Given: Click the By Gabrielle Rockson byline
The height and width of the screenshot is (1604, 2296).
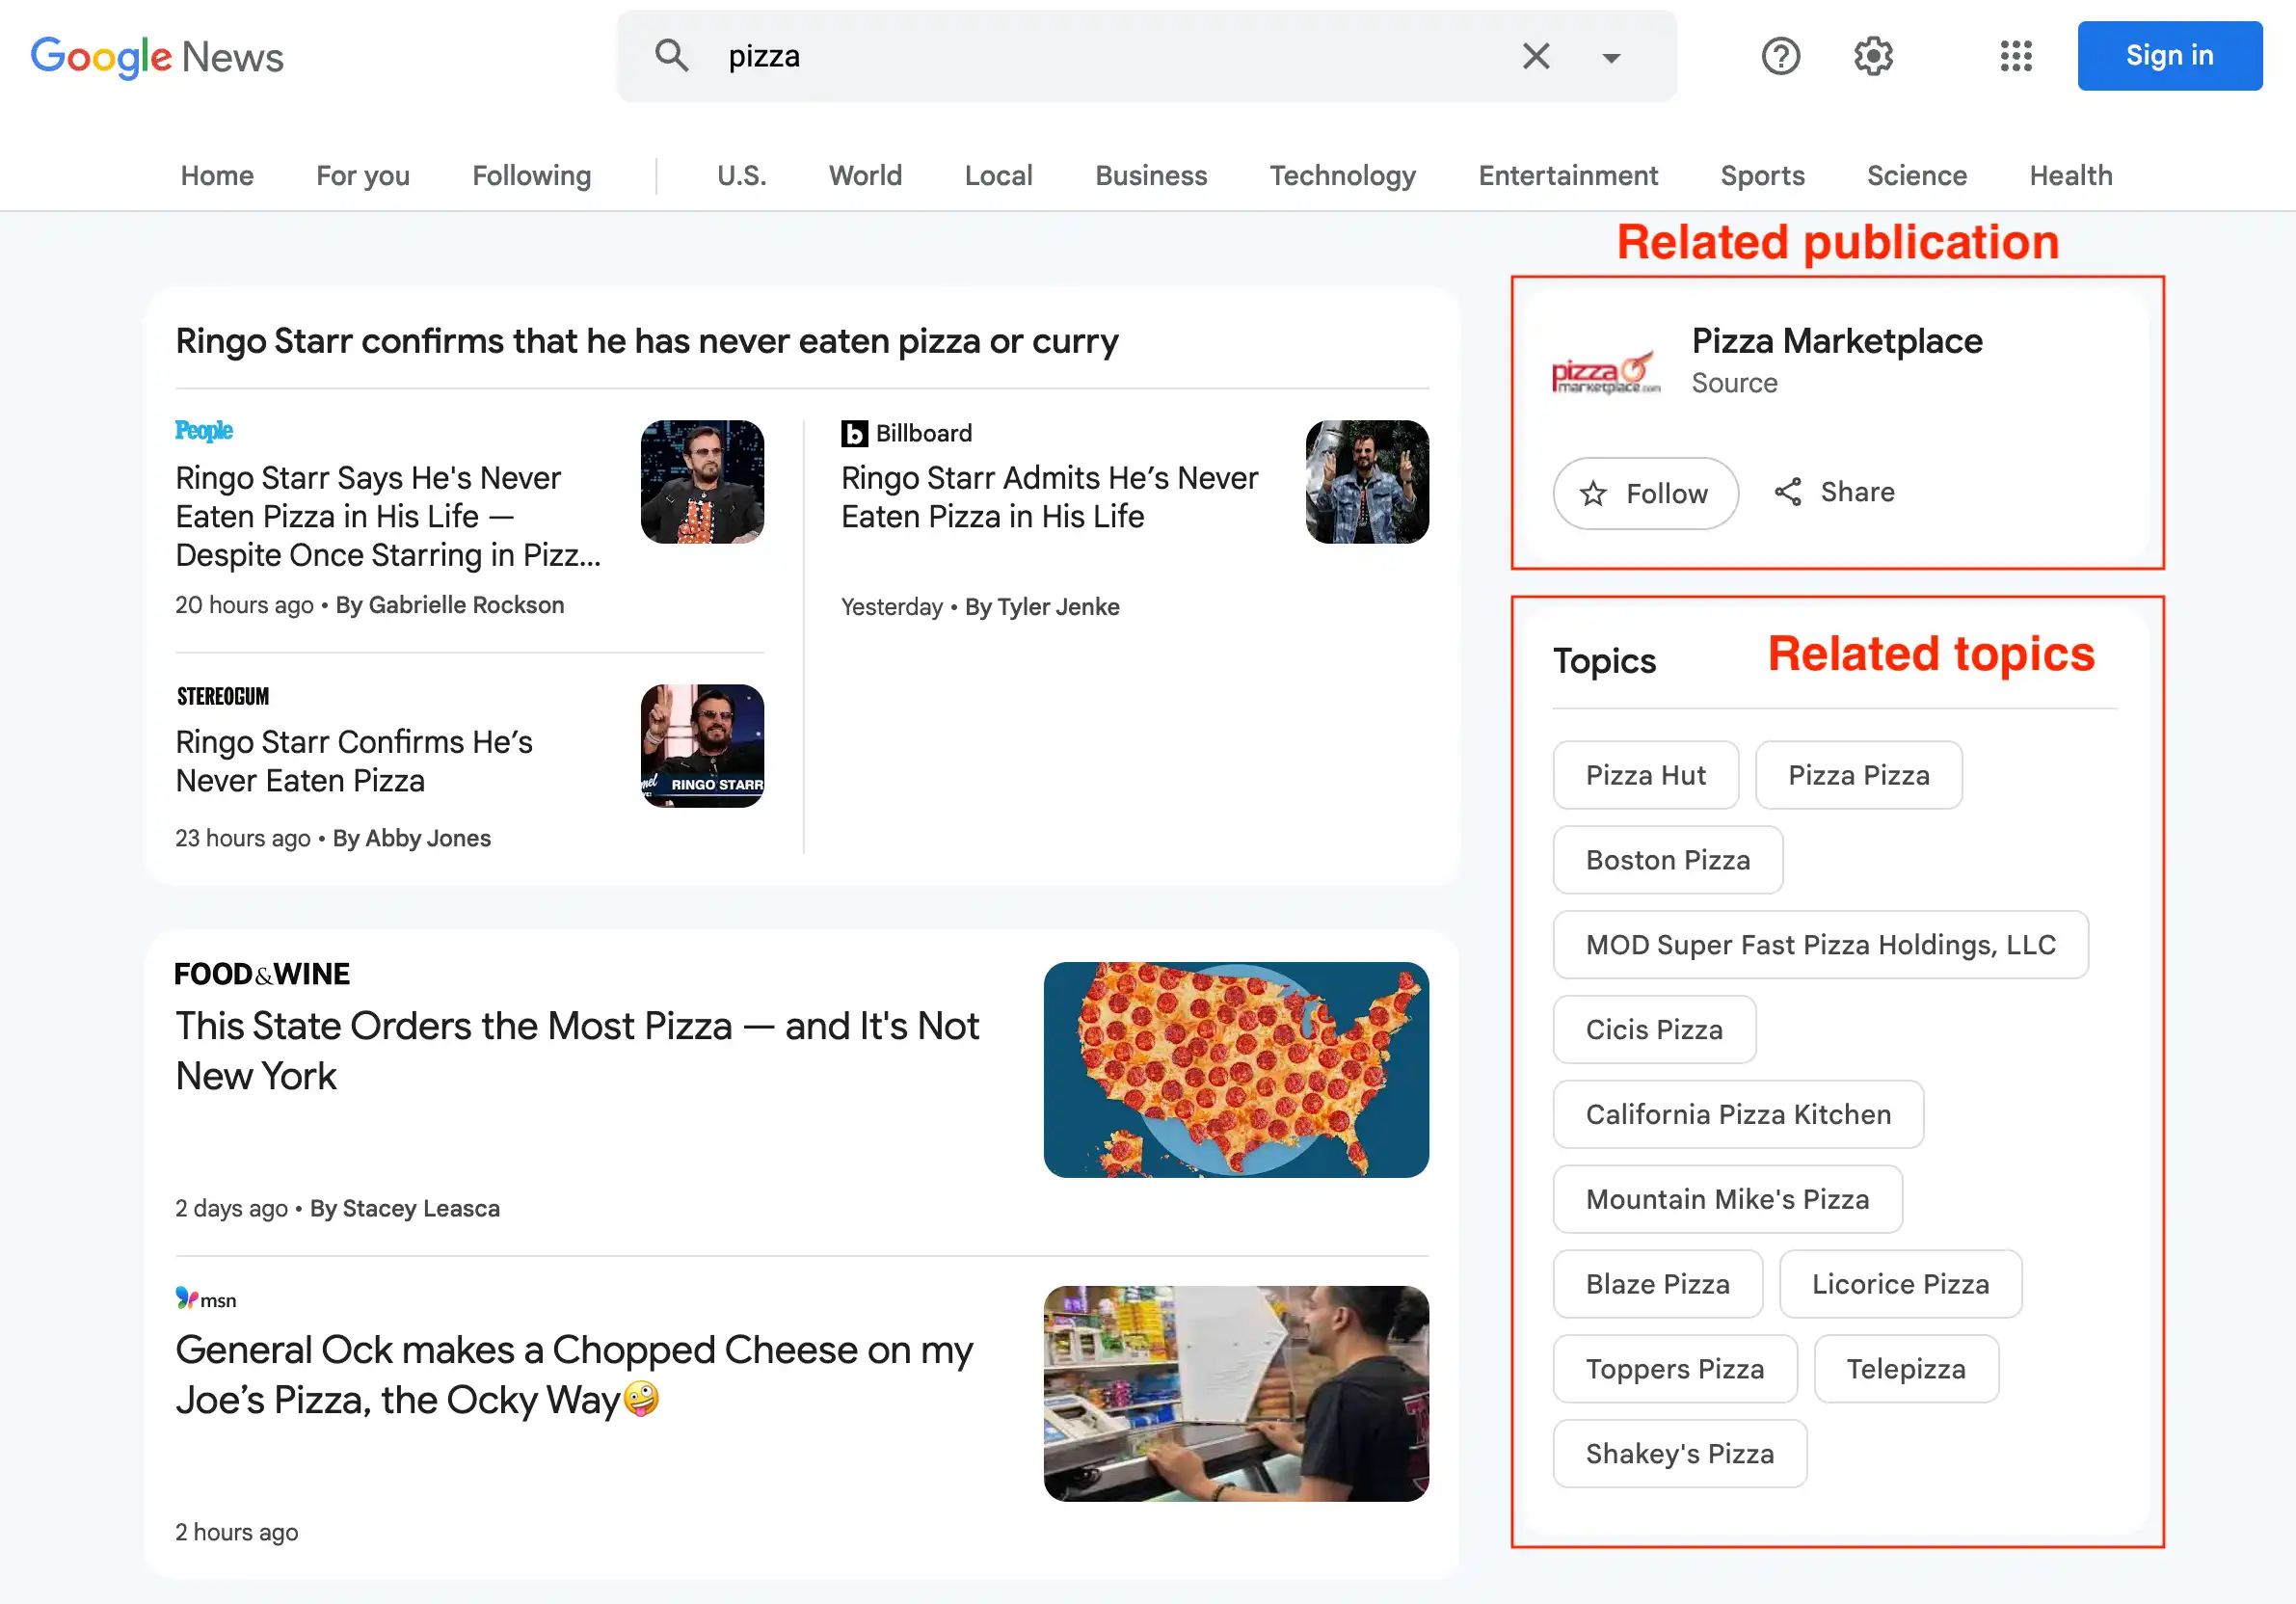Looking at the screenshot, I should click(x=450, y=605).
